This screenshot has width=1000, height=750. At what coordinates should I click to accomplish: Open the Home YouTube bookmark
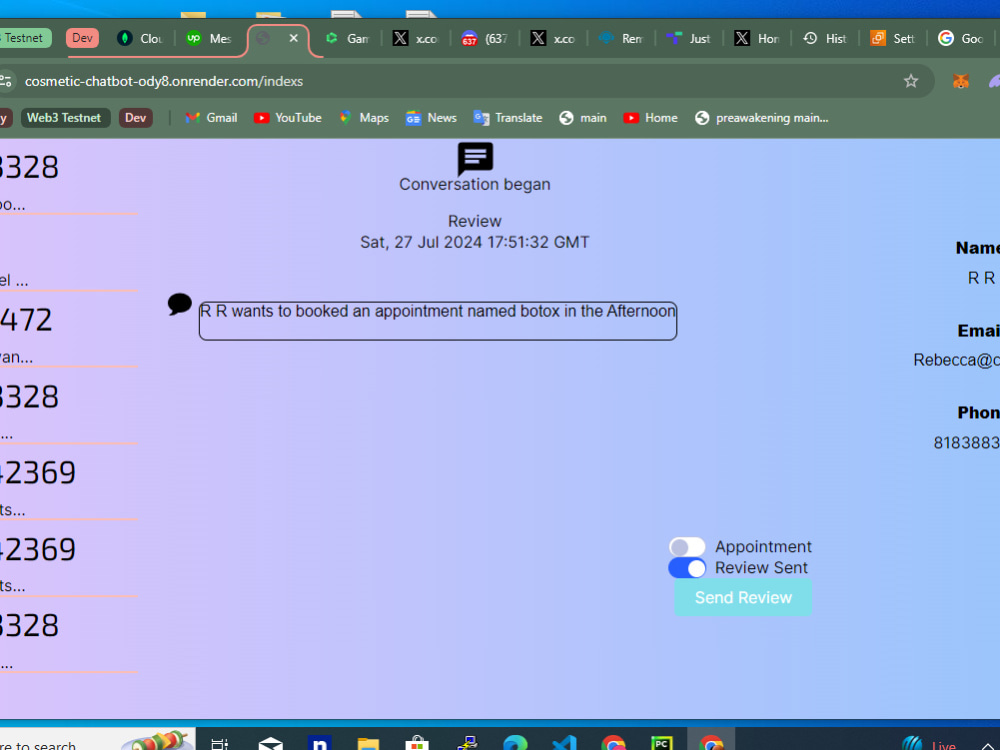coord(651,117)
